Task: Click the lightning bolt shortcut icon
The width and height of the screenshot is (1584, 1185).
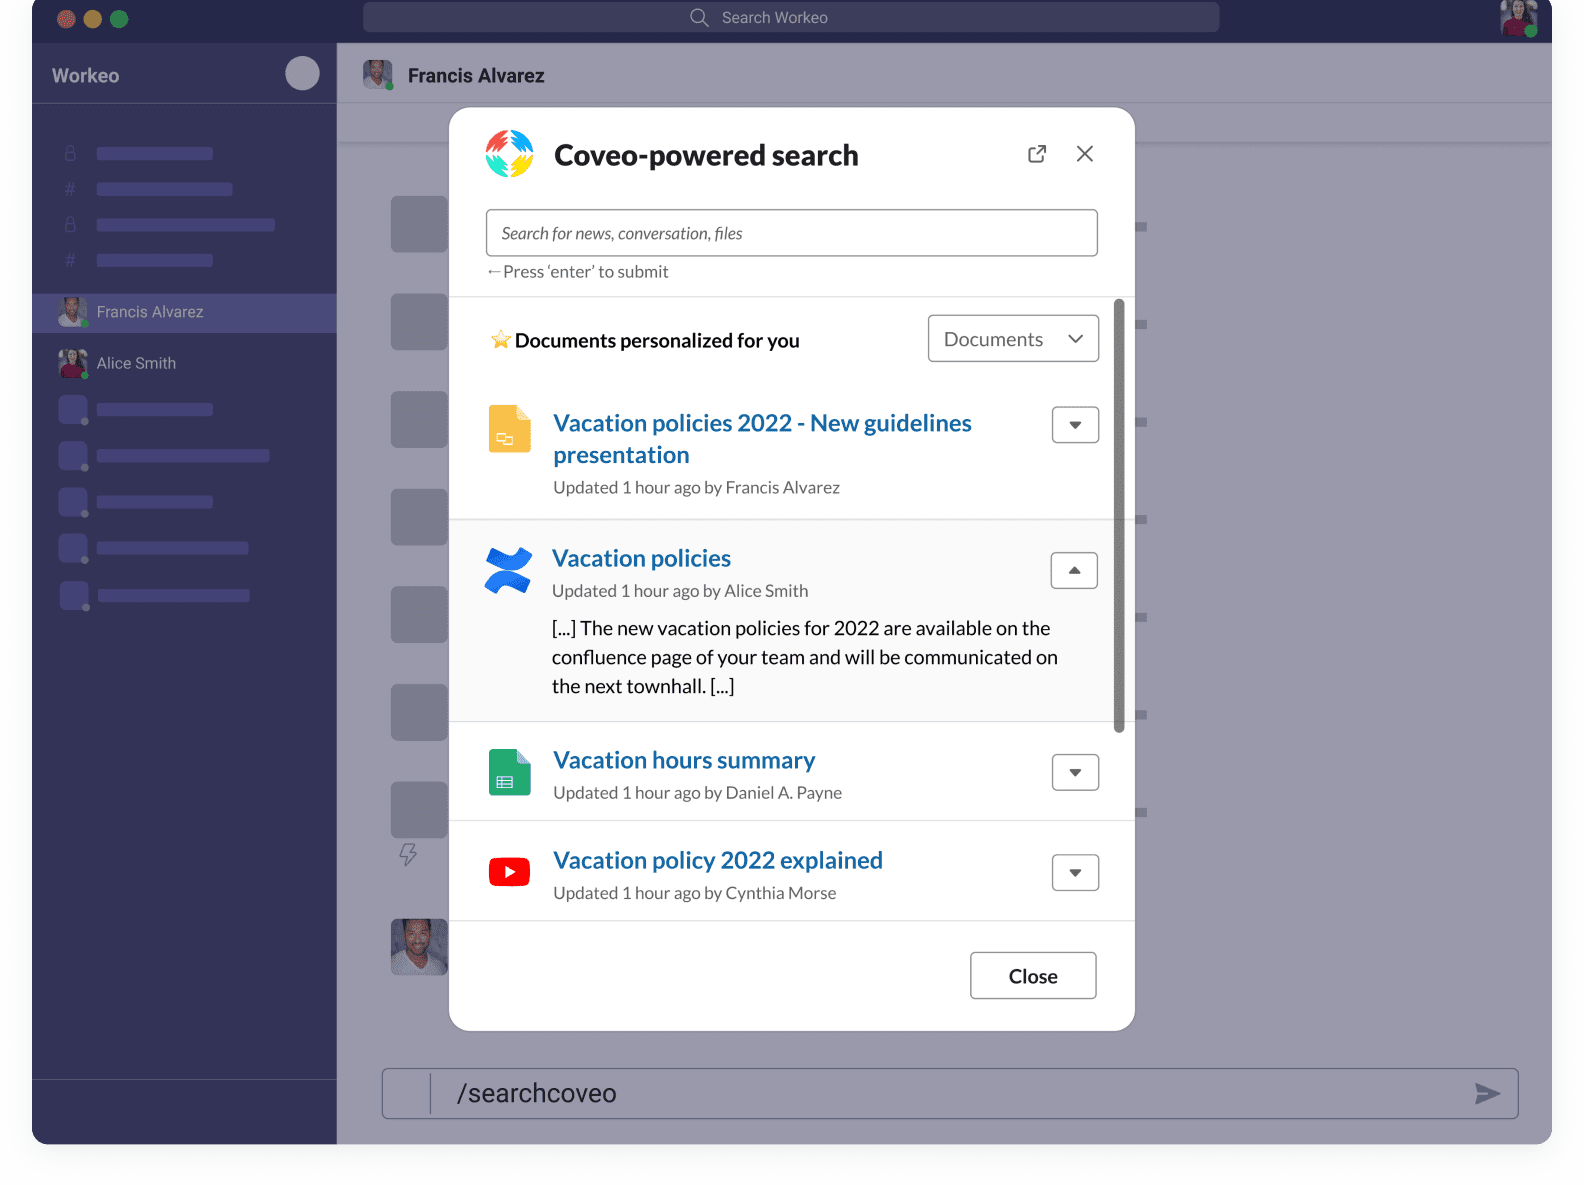Action: [408, 854]
